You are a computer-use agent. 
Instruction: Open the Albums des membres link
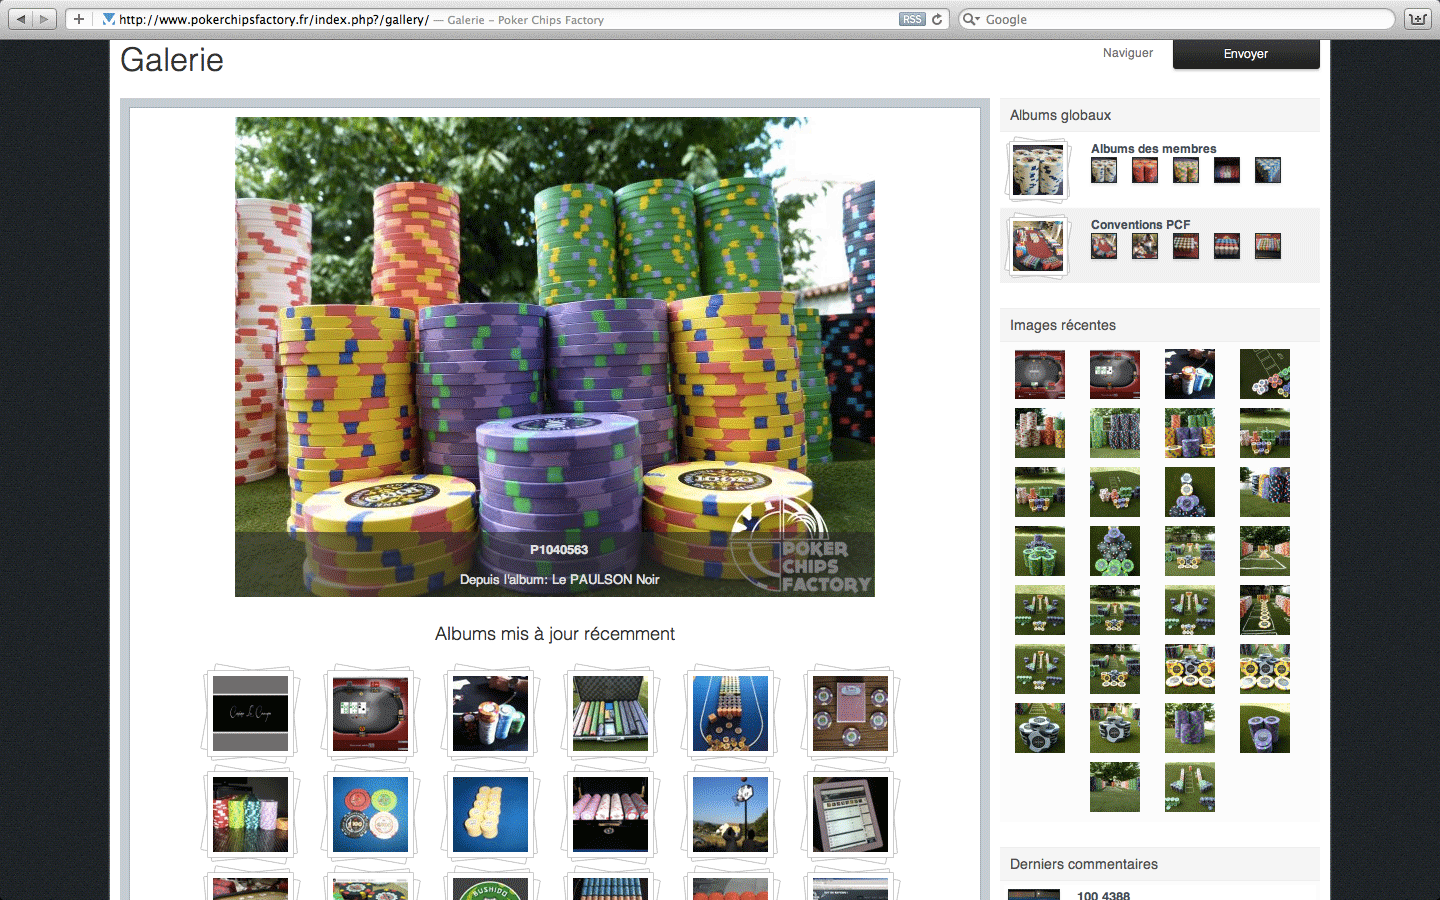(1154, 149)
